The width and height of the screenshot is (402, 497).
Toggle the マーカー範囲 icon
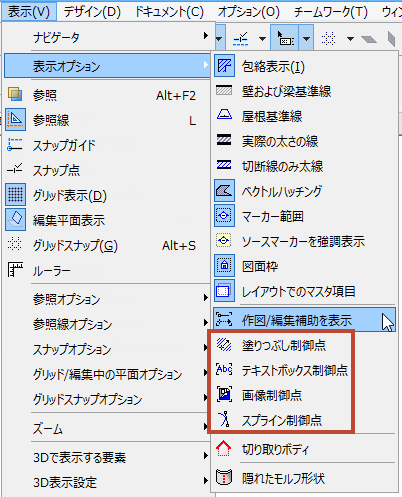click(x=224, y=216)
